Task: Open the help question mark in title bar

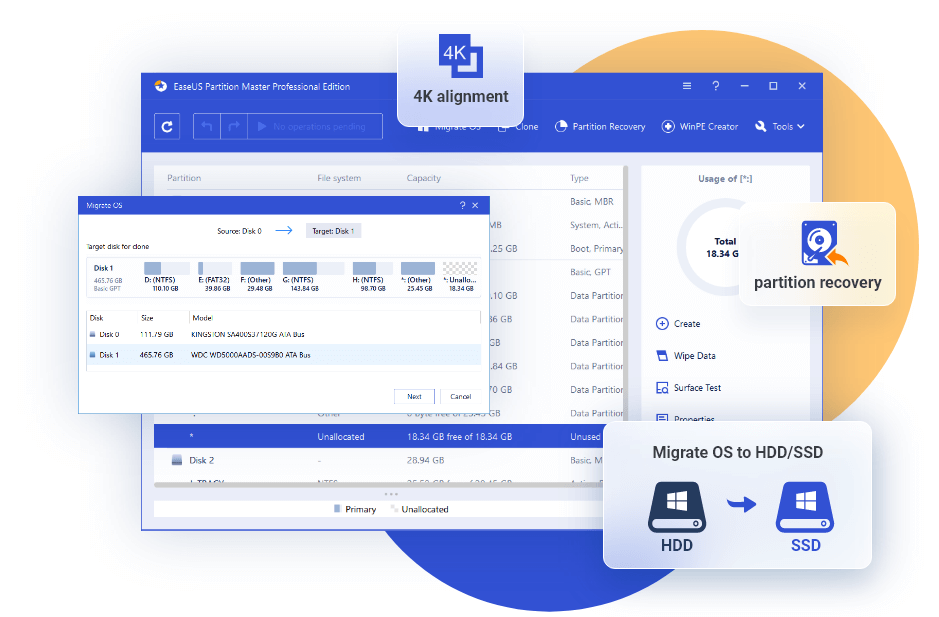Action: (715, 86)
